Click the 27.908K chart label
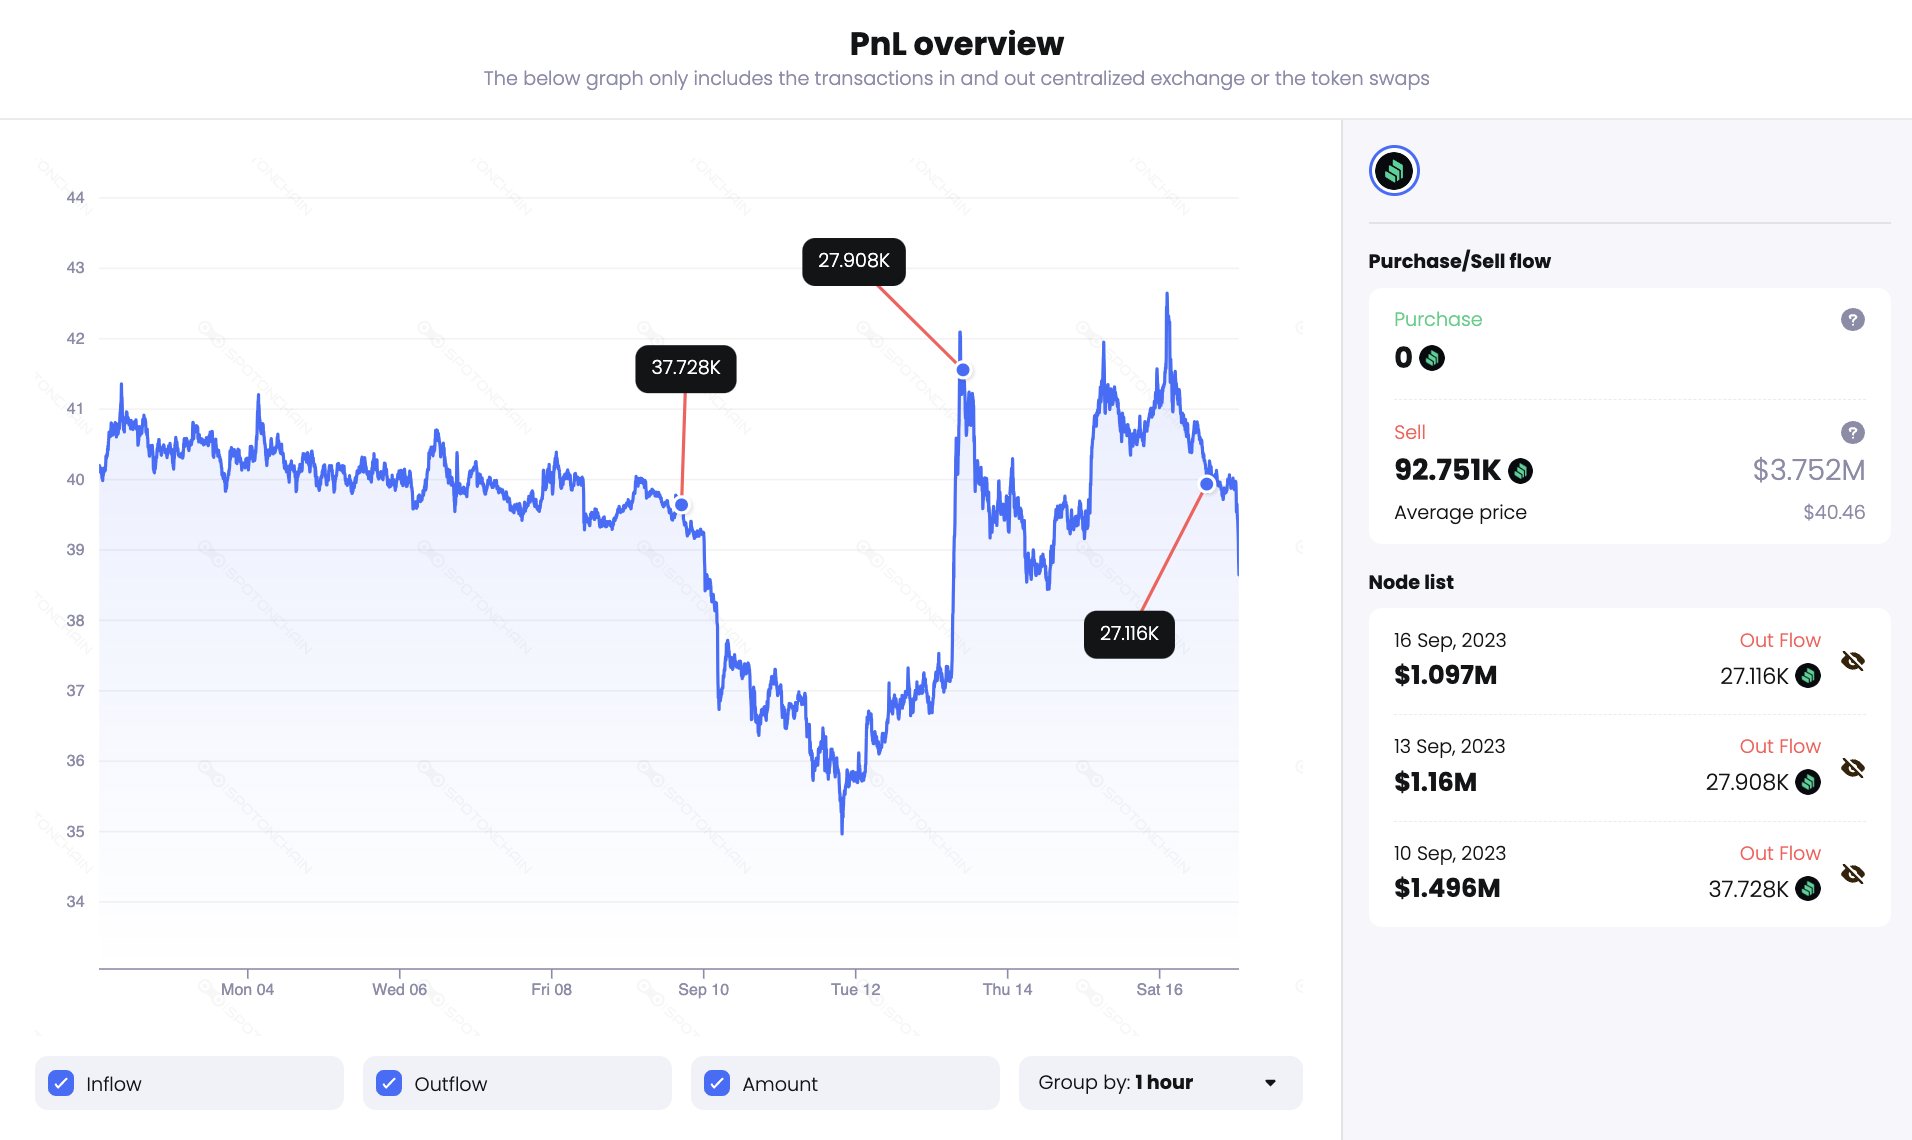The width and height of the screenshot is (1912, 1140). coord(853,261)
